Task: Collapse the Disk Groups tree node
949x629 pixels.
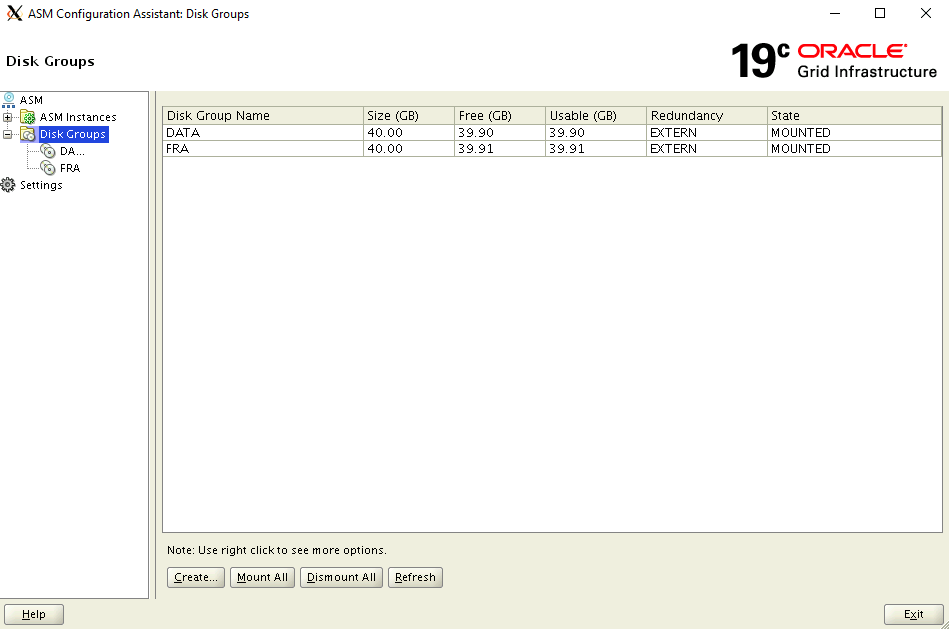Action: [7, 133]
